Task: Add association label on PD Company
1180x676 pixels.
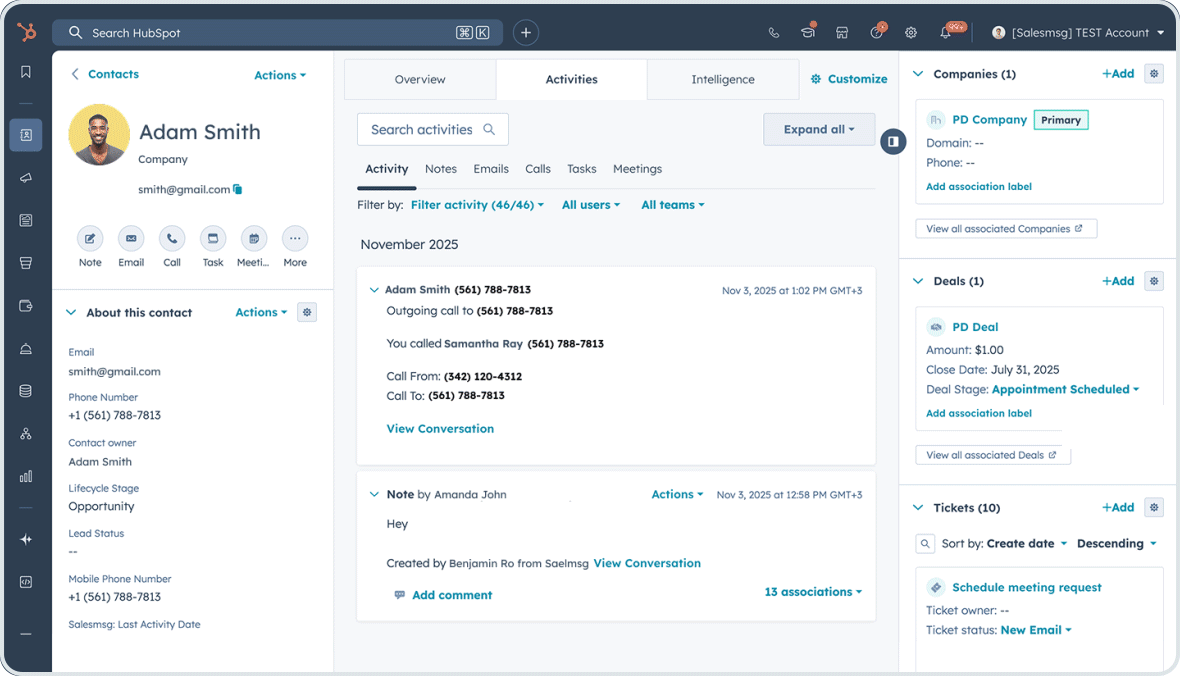Action: [978, 186]
